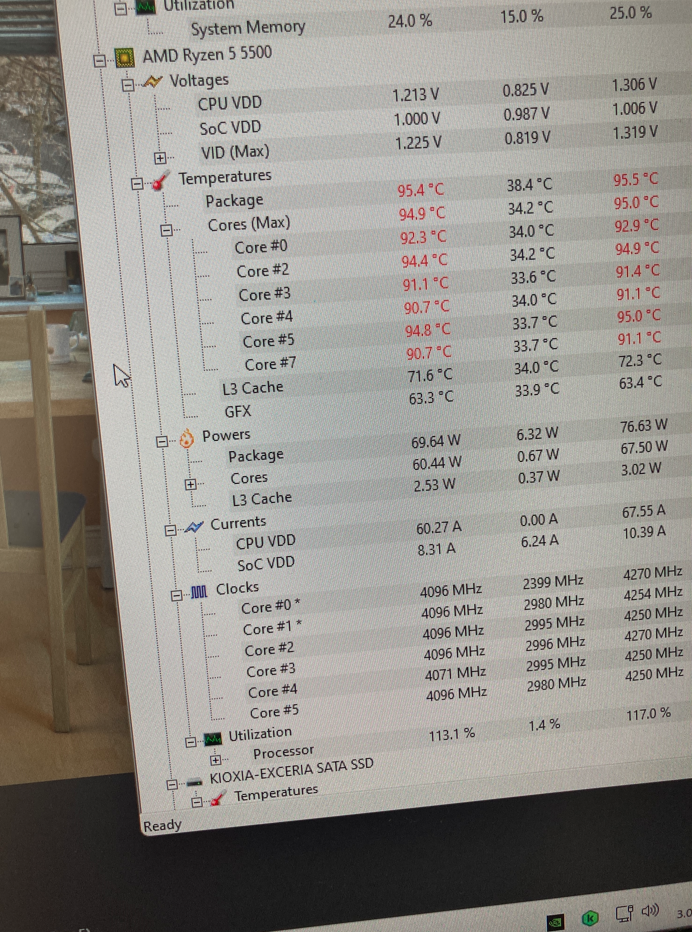Select the Core #7 temperature row

point(270,364)
